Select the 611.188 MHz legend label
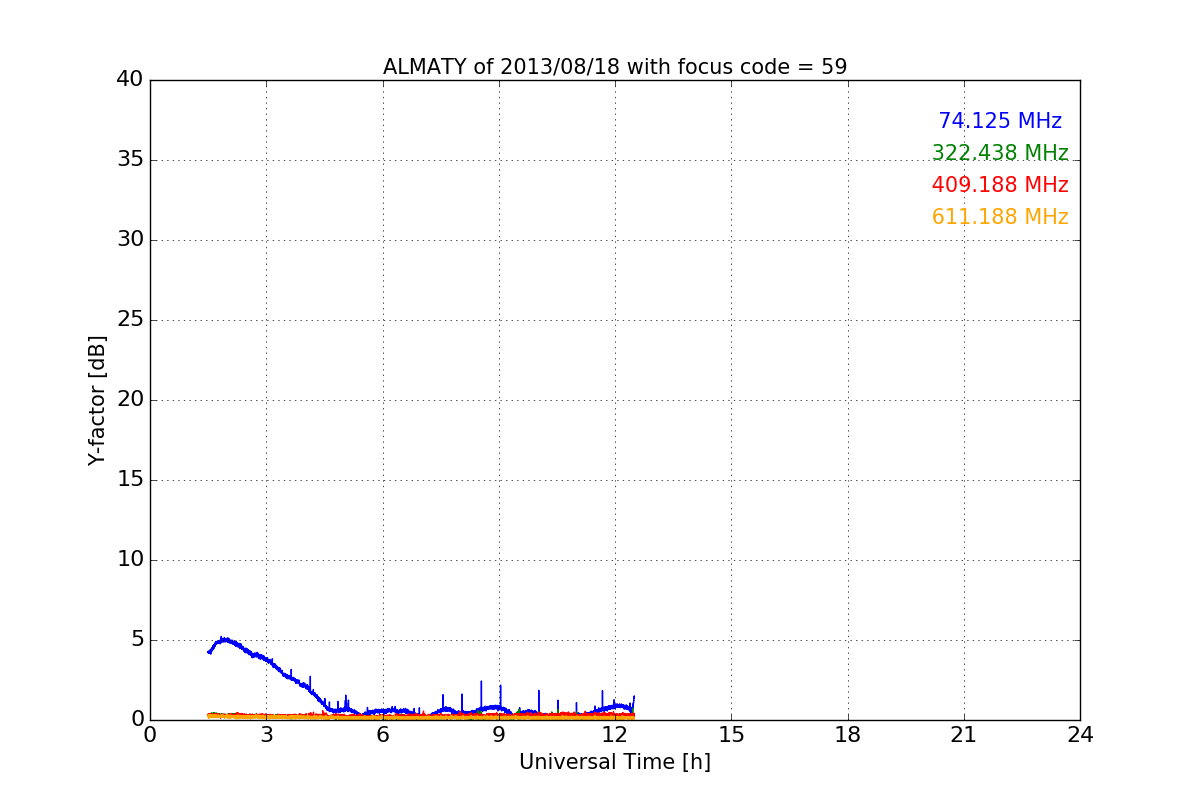This screenshot has width=1200, height=800. [1000, 217]
